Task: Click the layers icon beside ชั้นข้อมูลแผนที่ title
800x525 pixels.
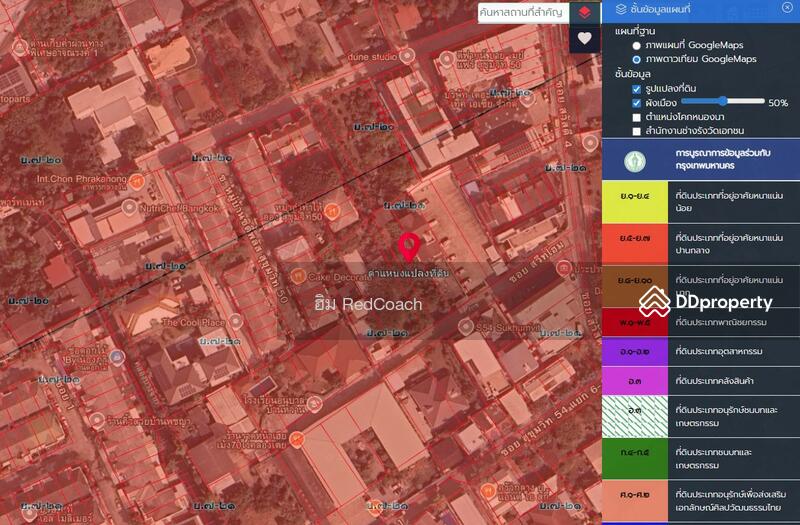Action: pyautogui.click(x=621, y=9)
